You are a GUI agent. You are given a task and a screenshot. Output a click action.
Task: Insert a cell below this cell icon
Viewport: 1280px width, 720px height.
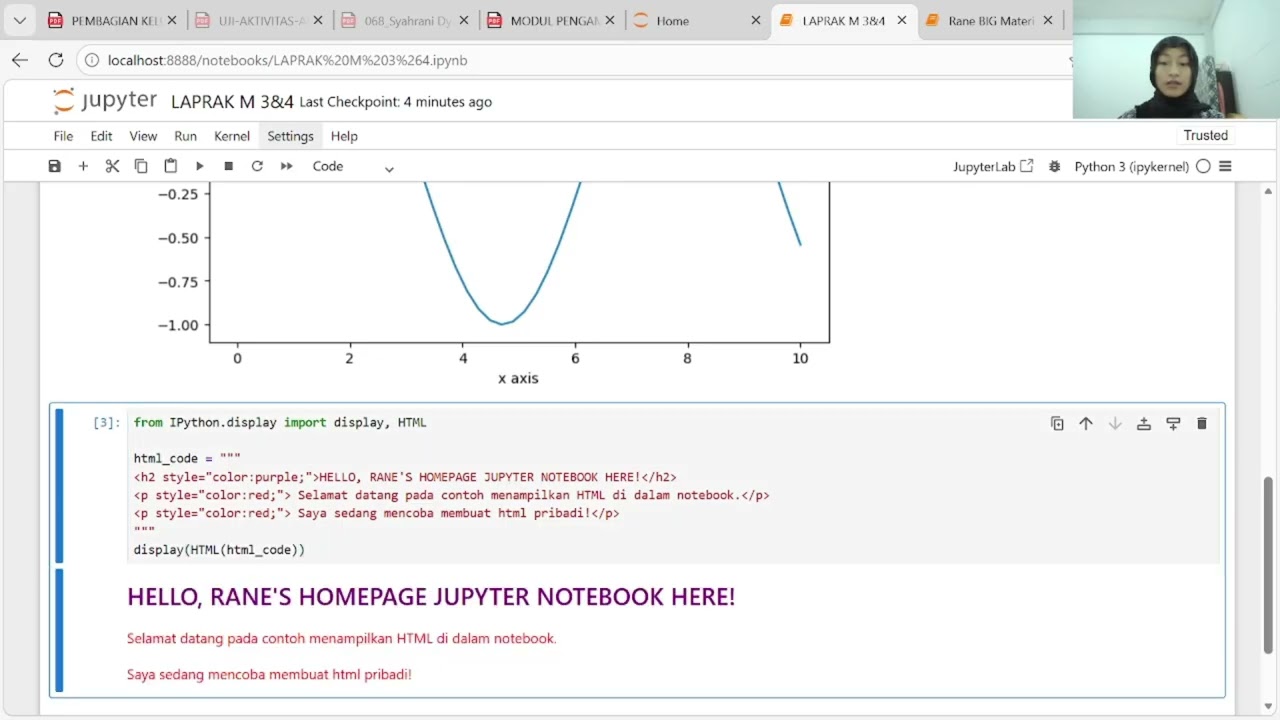[x=1173, y=424]
